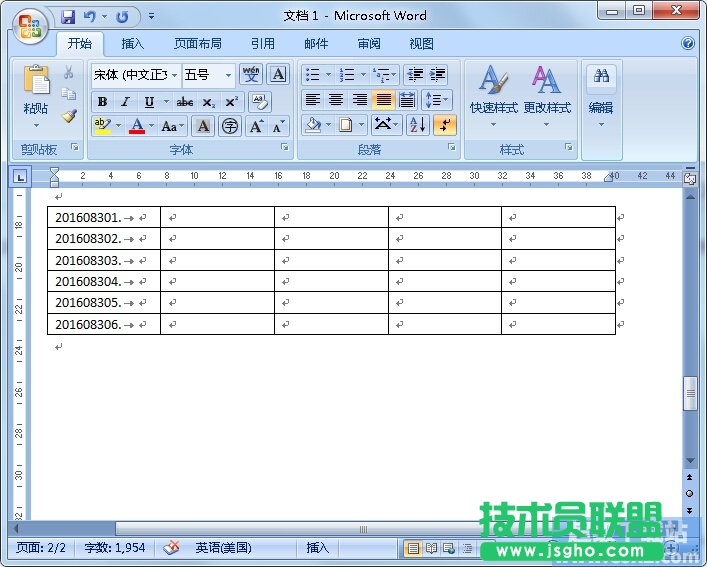Image resolution: width=707 pixels, height=567 pixels.
Task: Click the 更改样式 button
Action: coord(547,95)
